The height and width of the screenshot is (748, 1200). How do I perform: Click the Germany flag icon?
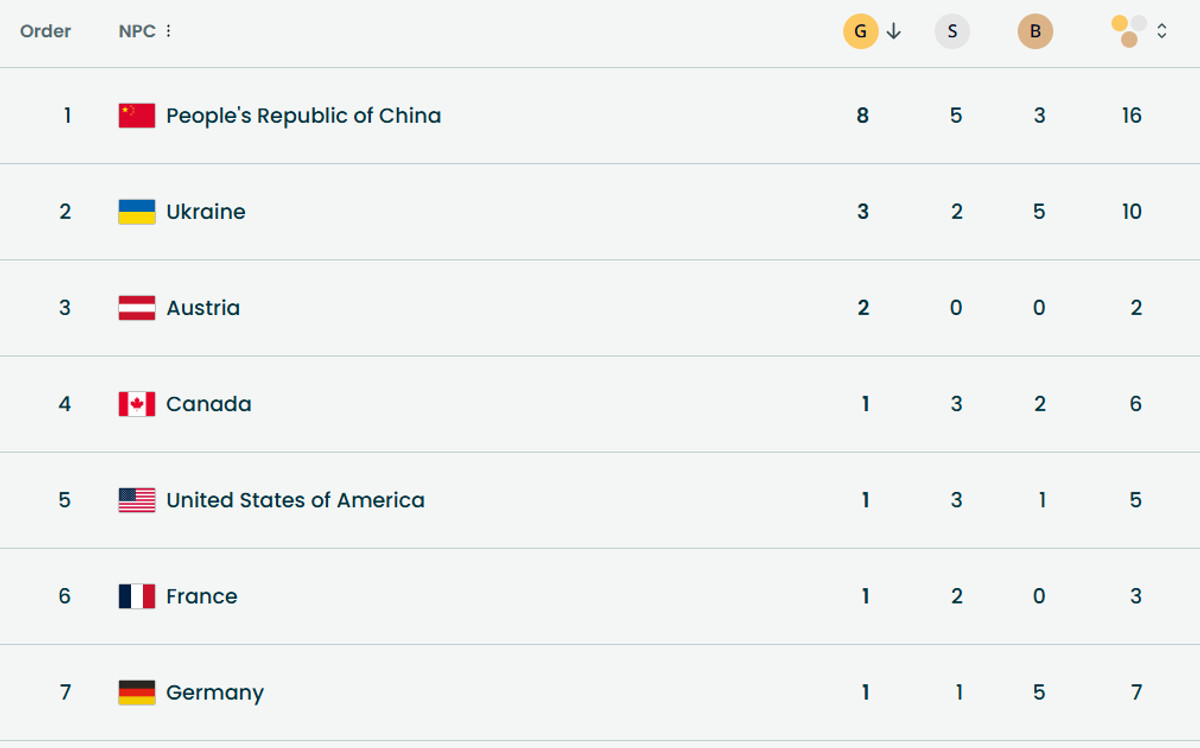pos(137,692)
